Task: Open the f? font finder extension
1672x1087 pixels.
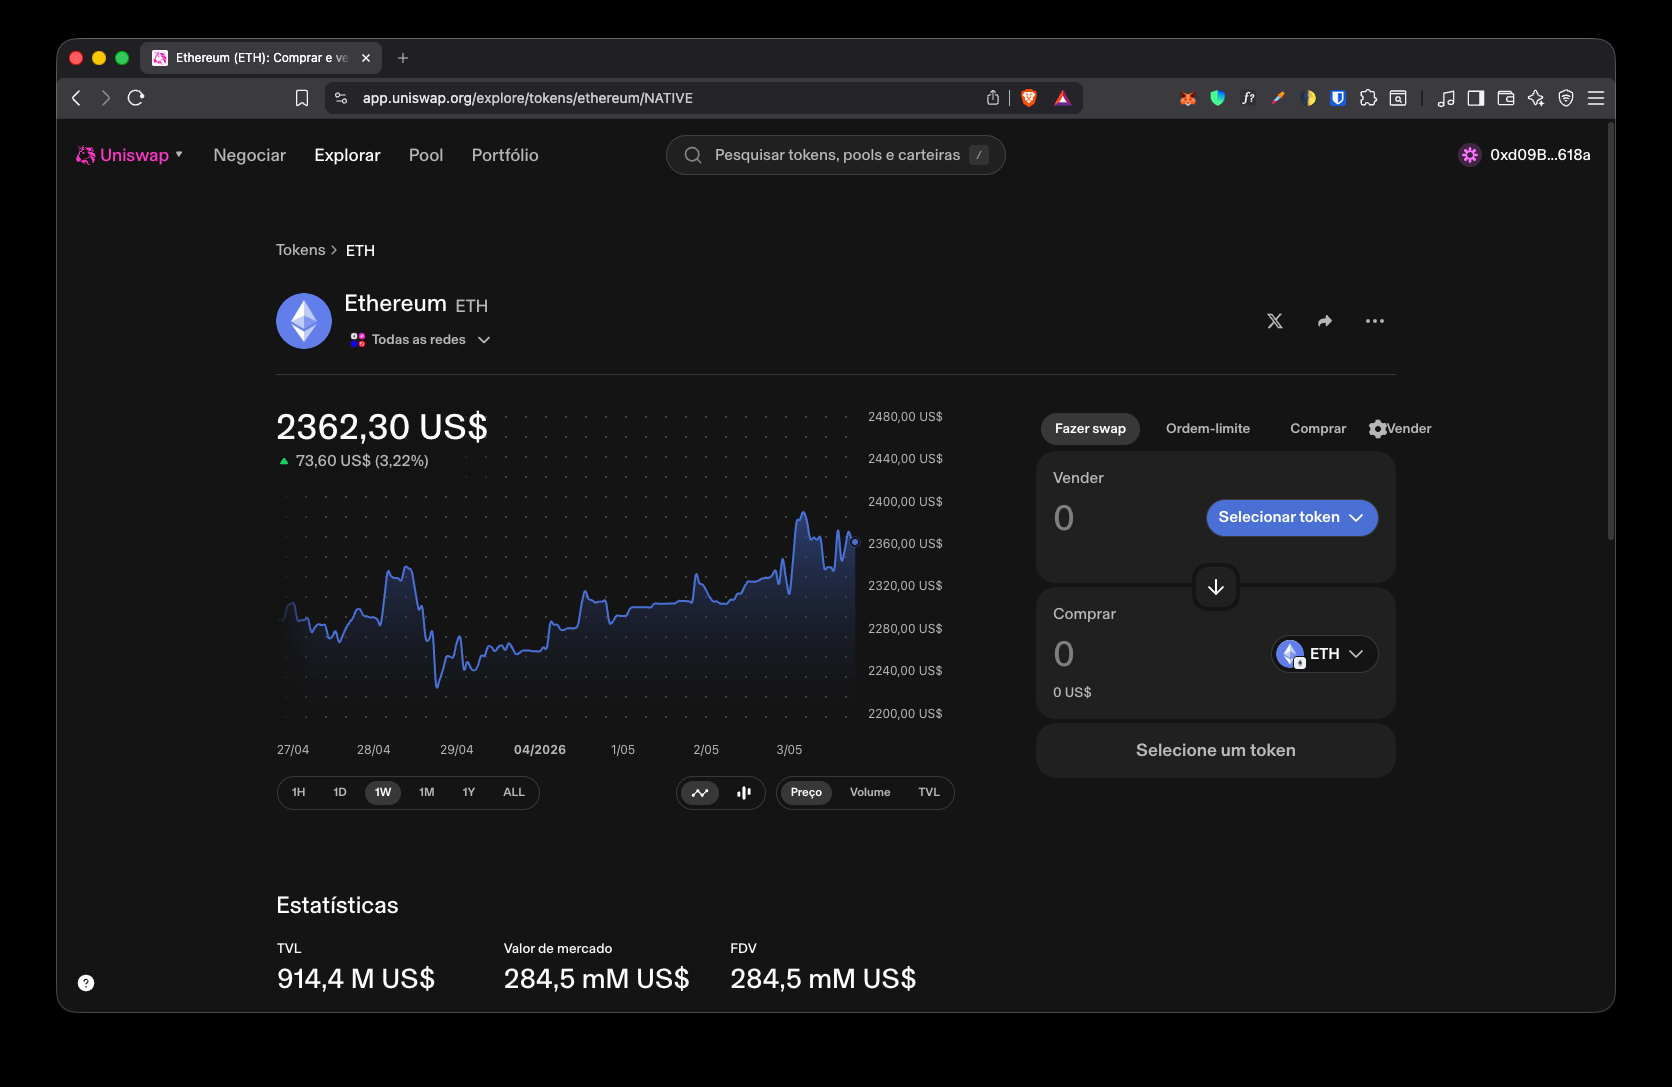Action: [x=1248, y=98]
